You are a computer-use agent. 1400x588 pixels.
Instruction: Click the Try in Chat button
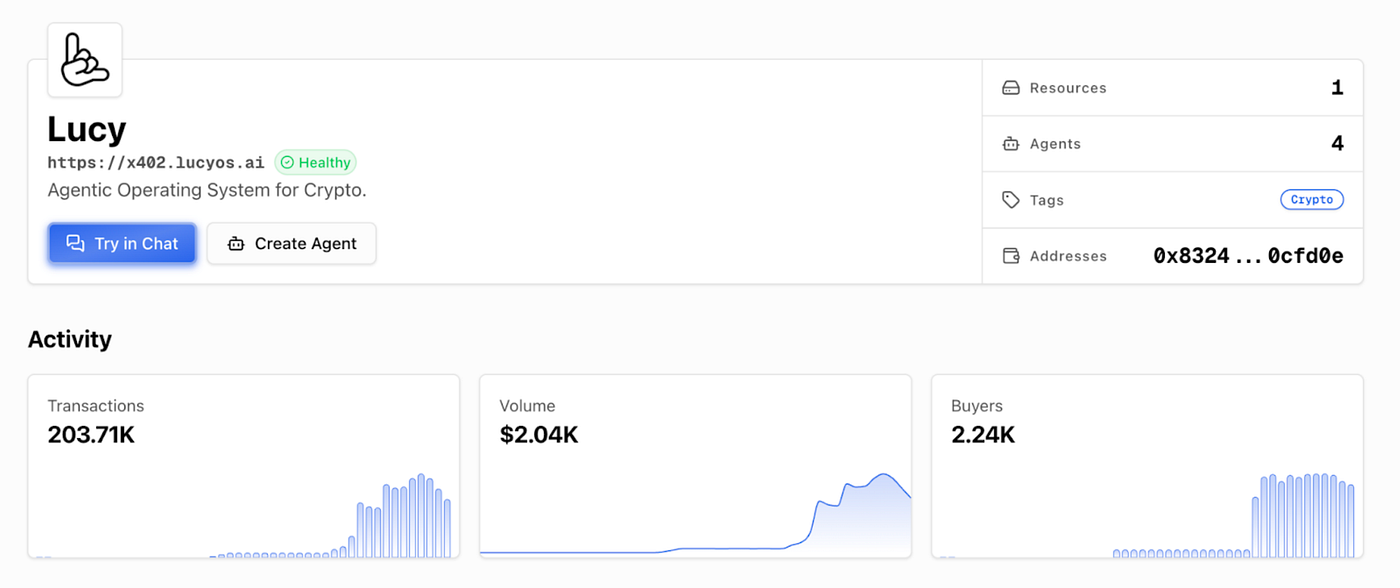(x=122, y=244)
